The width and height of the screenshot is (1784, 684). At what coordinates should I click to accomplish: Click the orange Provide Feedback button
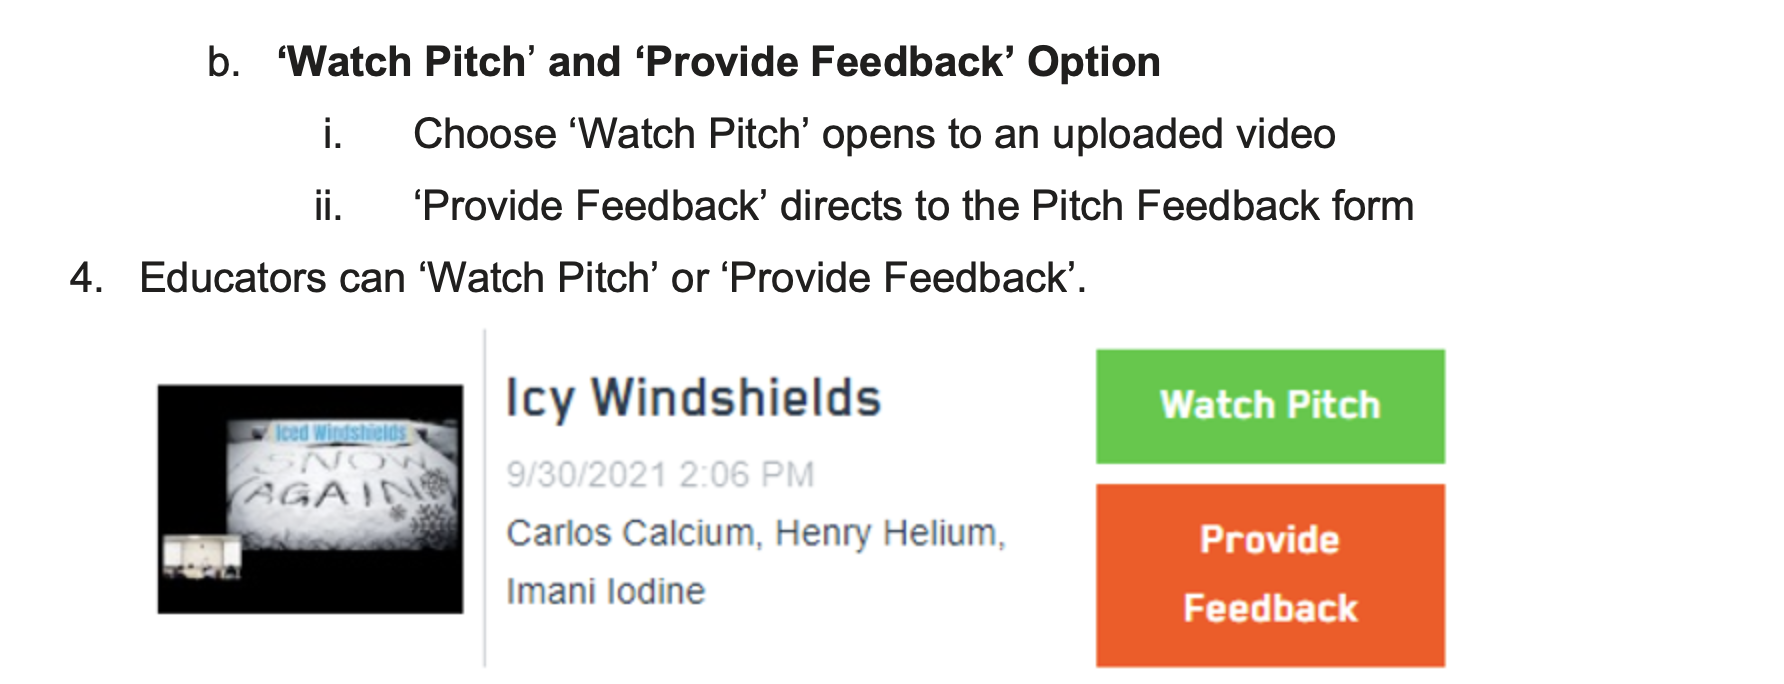[1270, 575]
